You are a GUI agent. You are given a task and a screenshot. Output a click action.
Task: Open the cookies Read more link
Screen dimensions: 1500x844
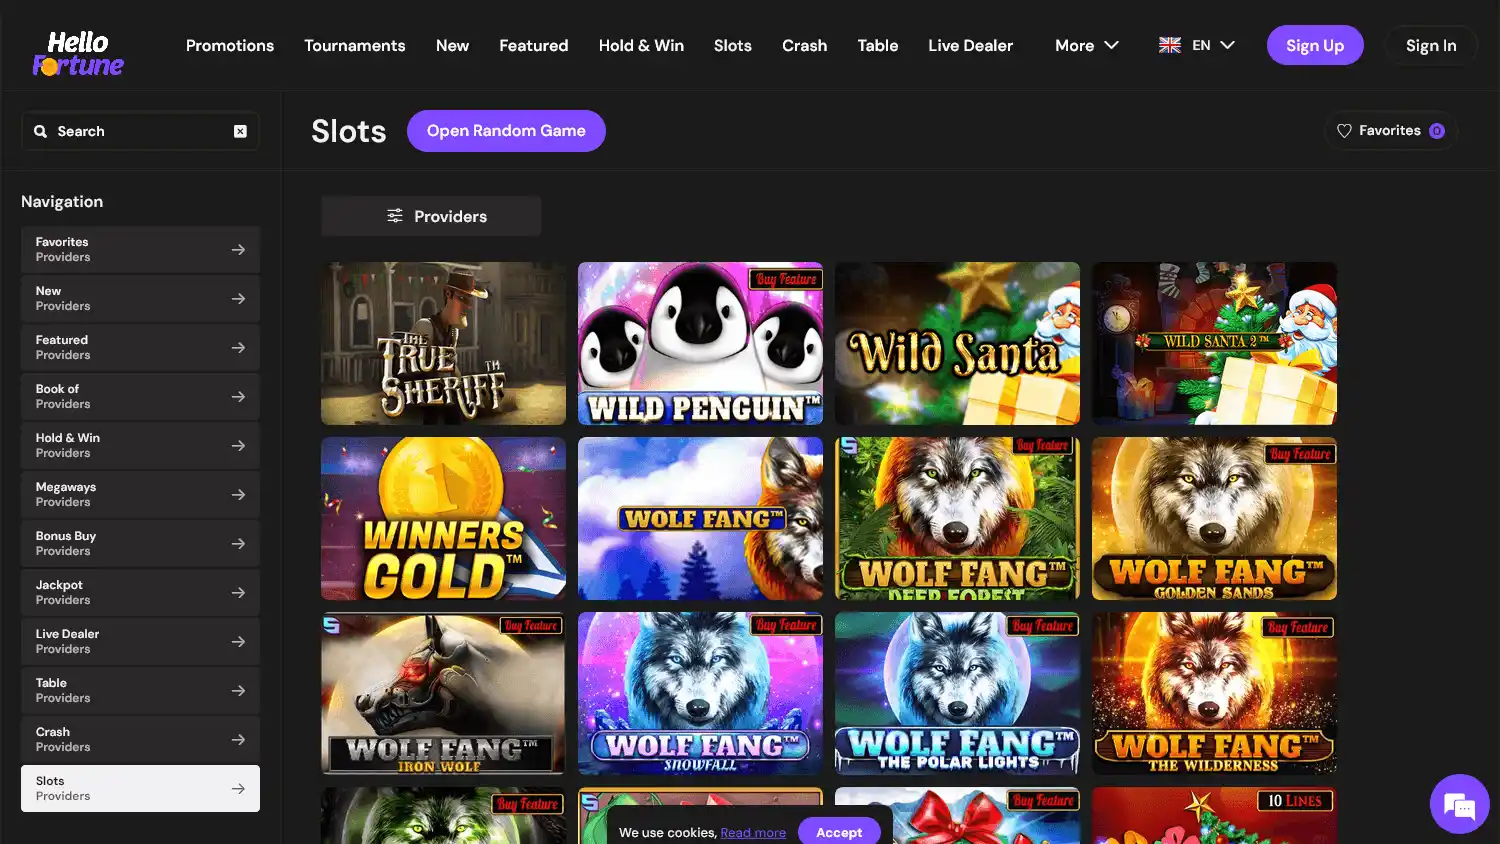tap(753, 832)
